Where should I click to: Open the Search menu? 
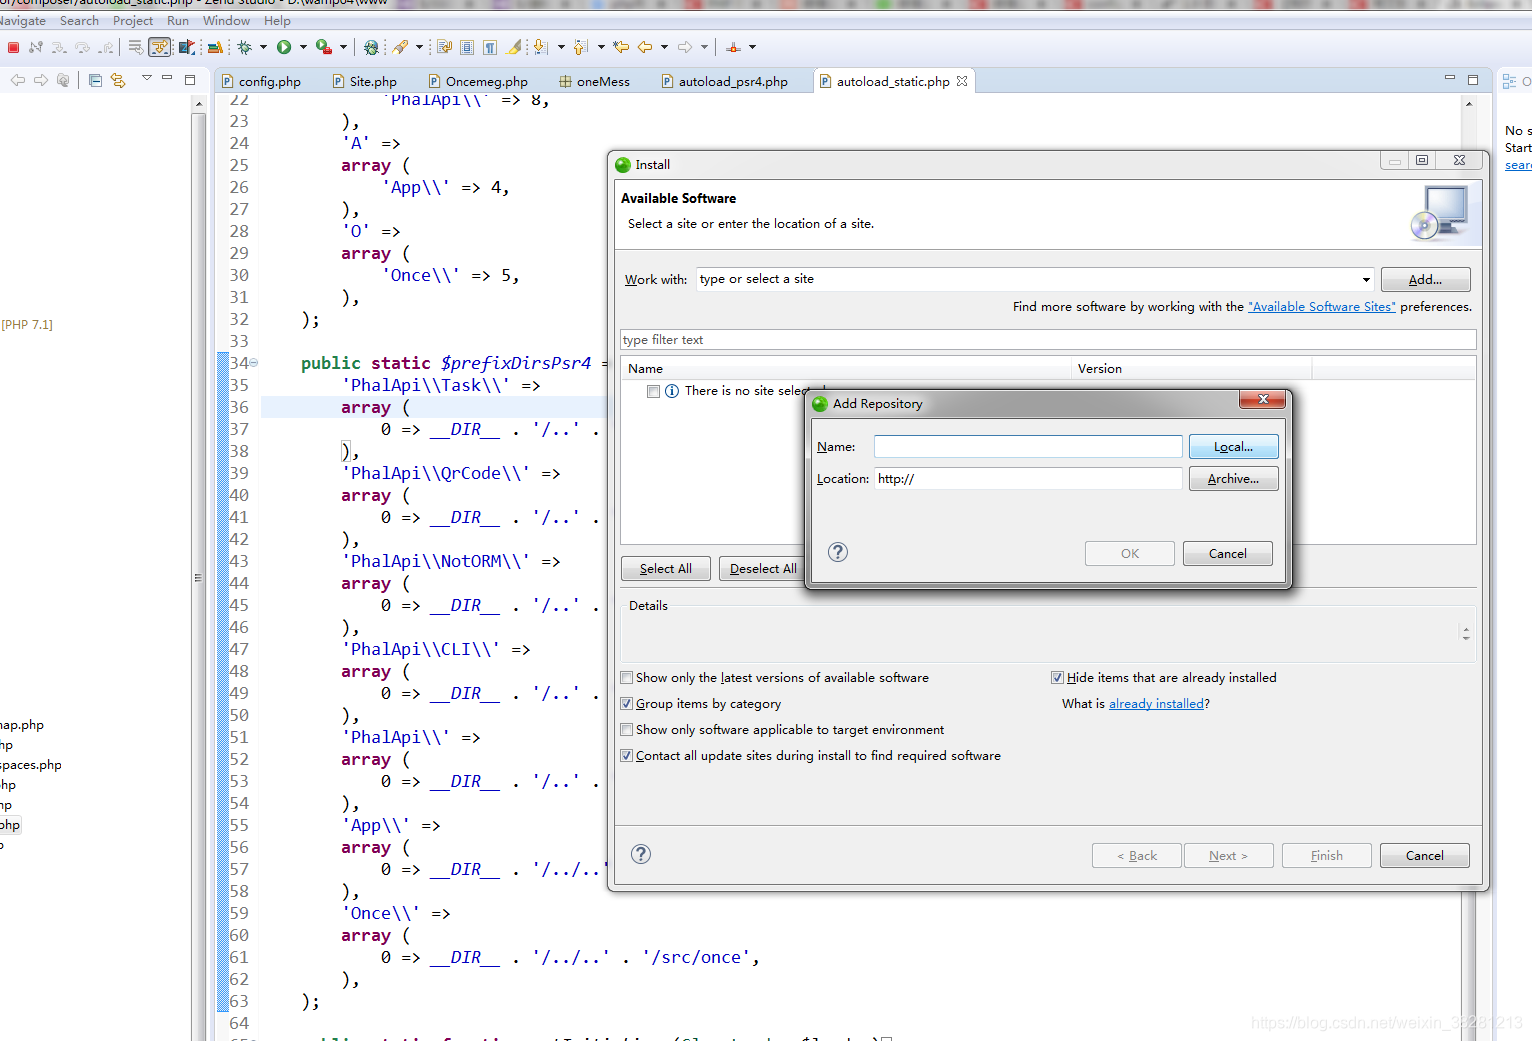[79, 21]
